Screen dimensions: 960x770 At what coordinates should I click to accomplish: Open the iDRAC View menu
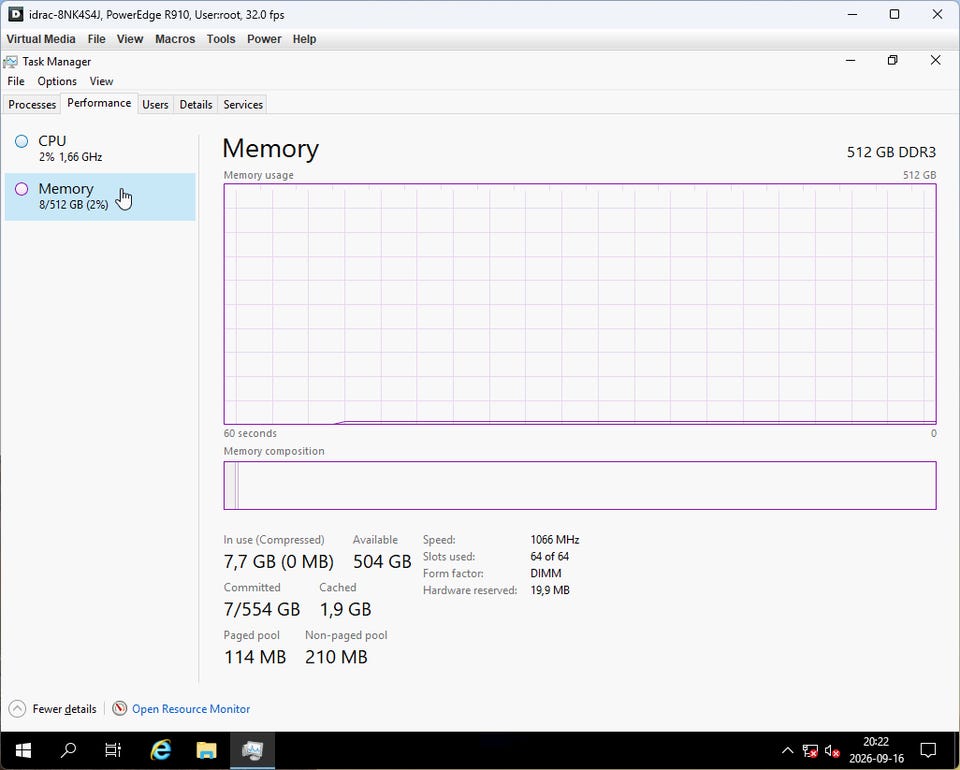[x=130, y=39]
